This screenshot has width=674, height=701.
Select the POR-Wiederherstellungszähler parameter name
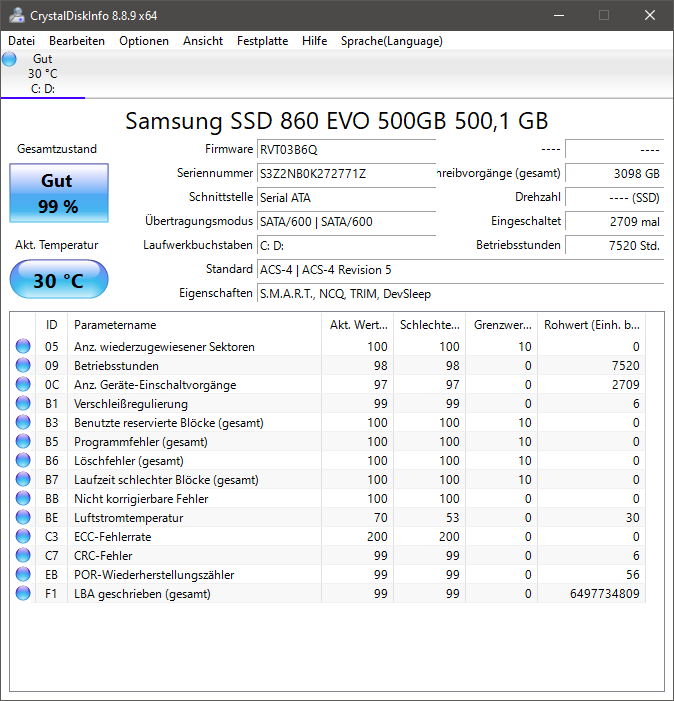pos(154,575)
